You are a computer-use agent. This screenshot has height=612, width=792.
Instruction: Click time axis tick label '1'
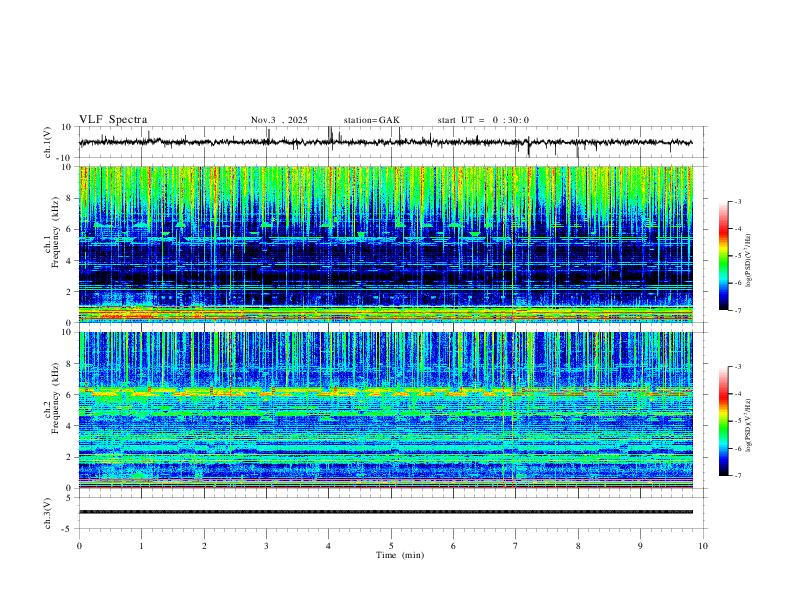click(x=141, y=546)
